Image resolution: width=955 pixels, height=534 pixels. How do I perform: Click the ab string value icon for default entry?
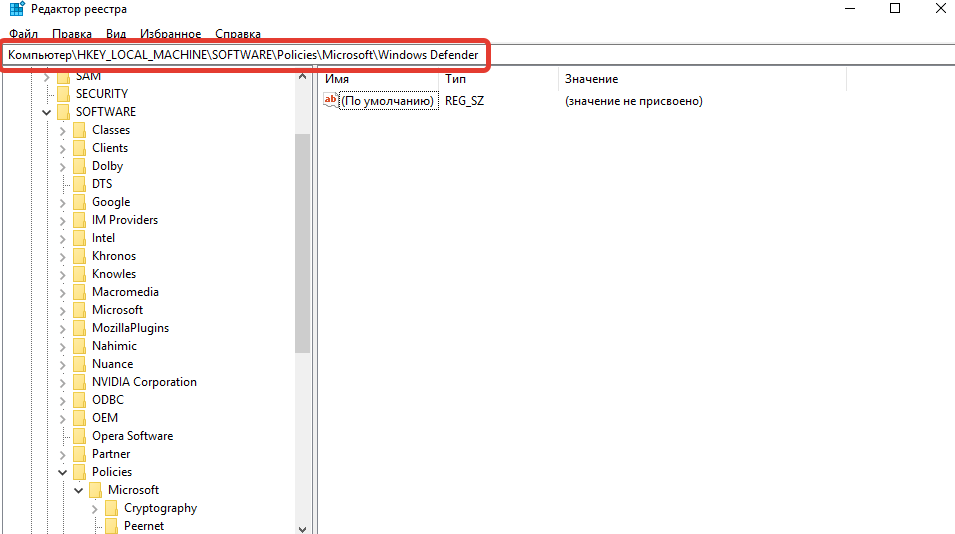(331, 101)
